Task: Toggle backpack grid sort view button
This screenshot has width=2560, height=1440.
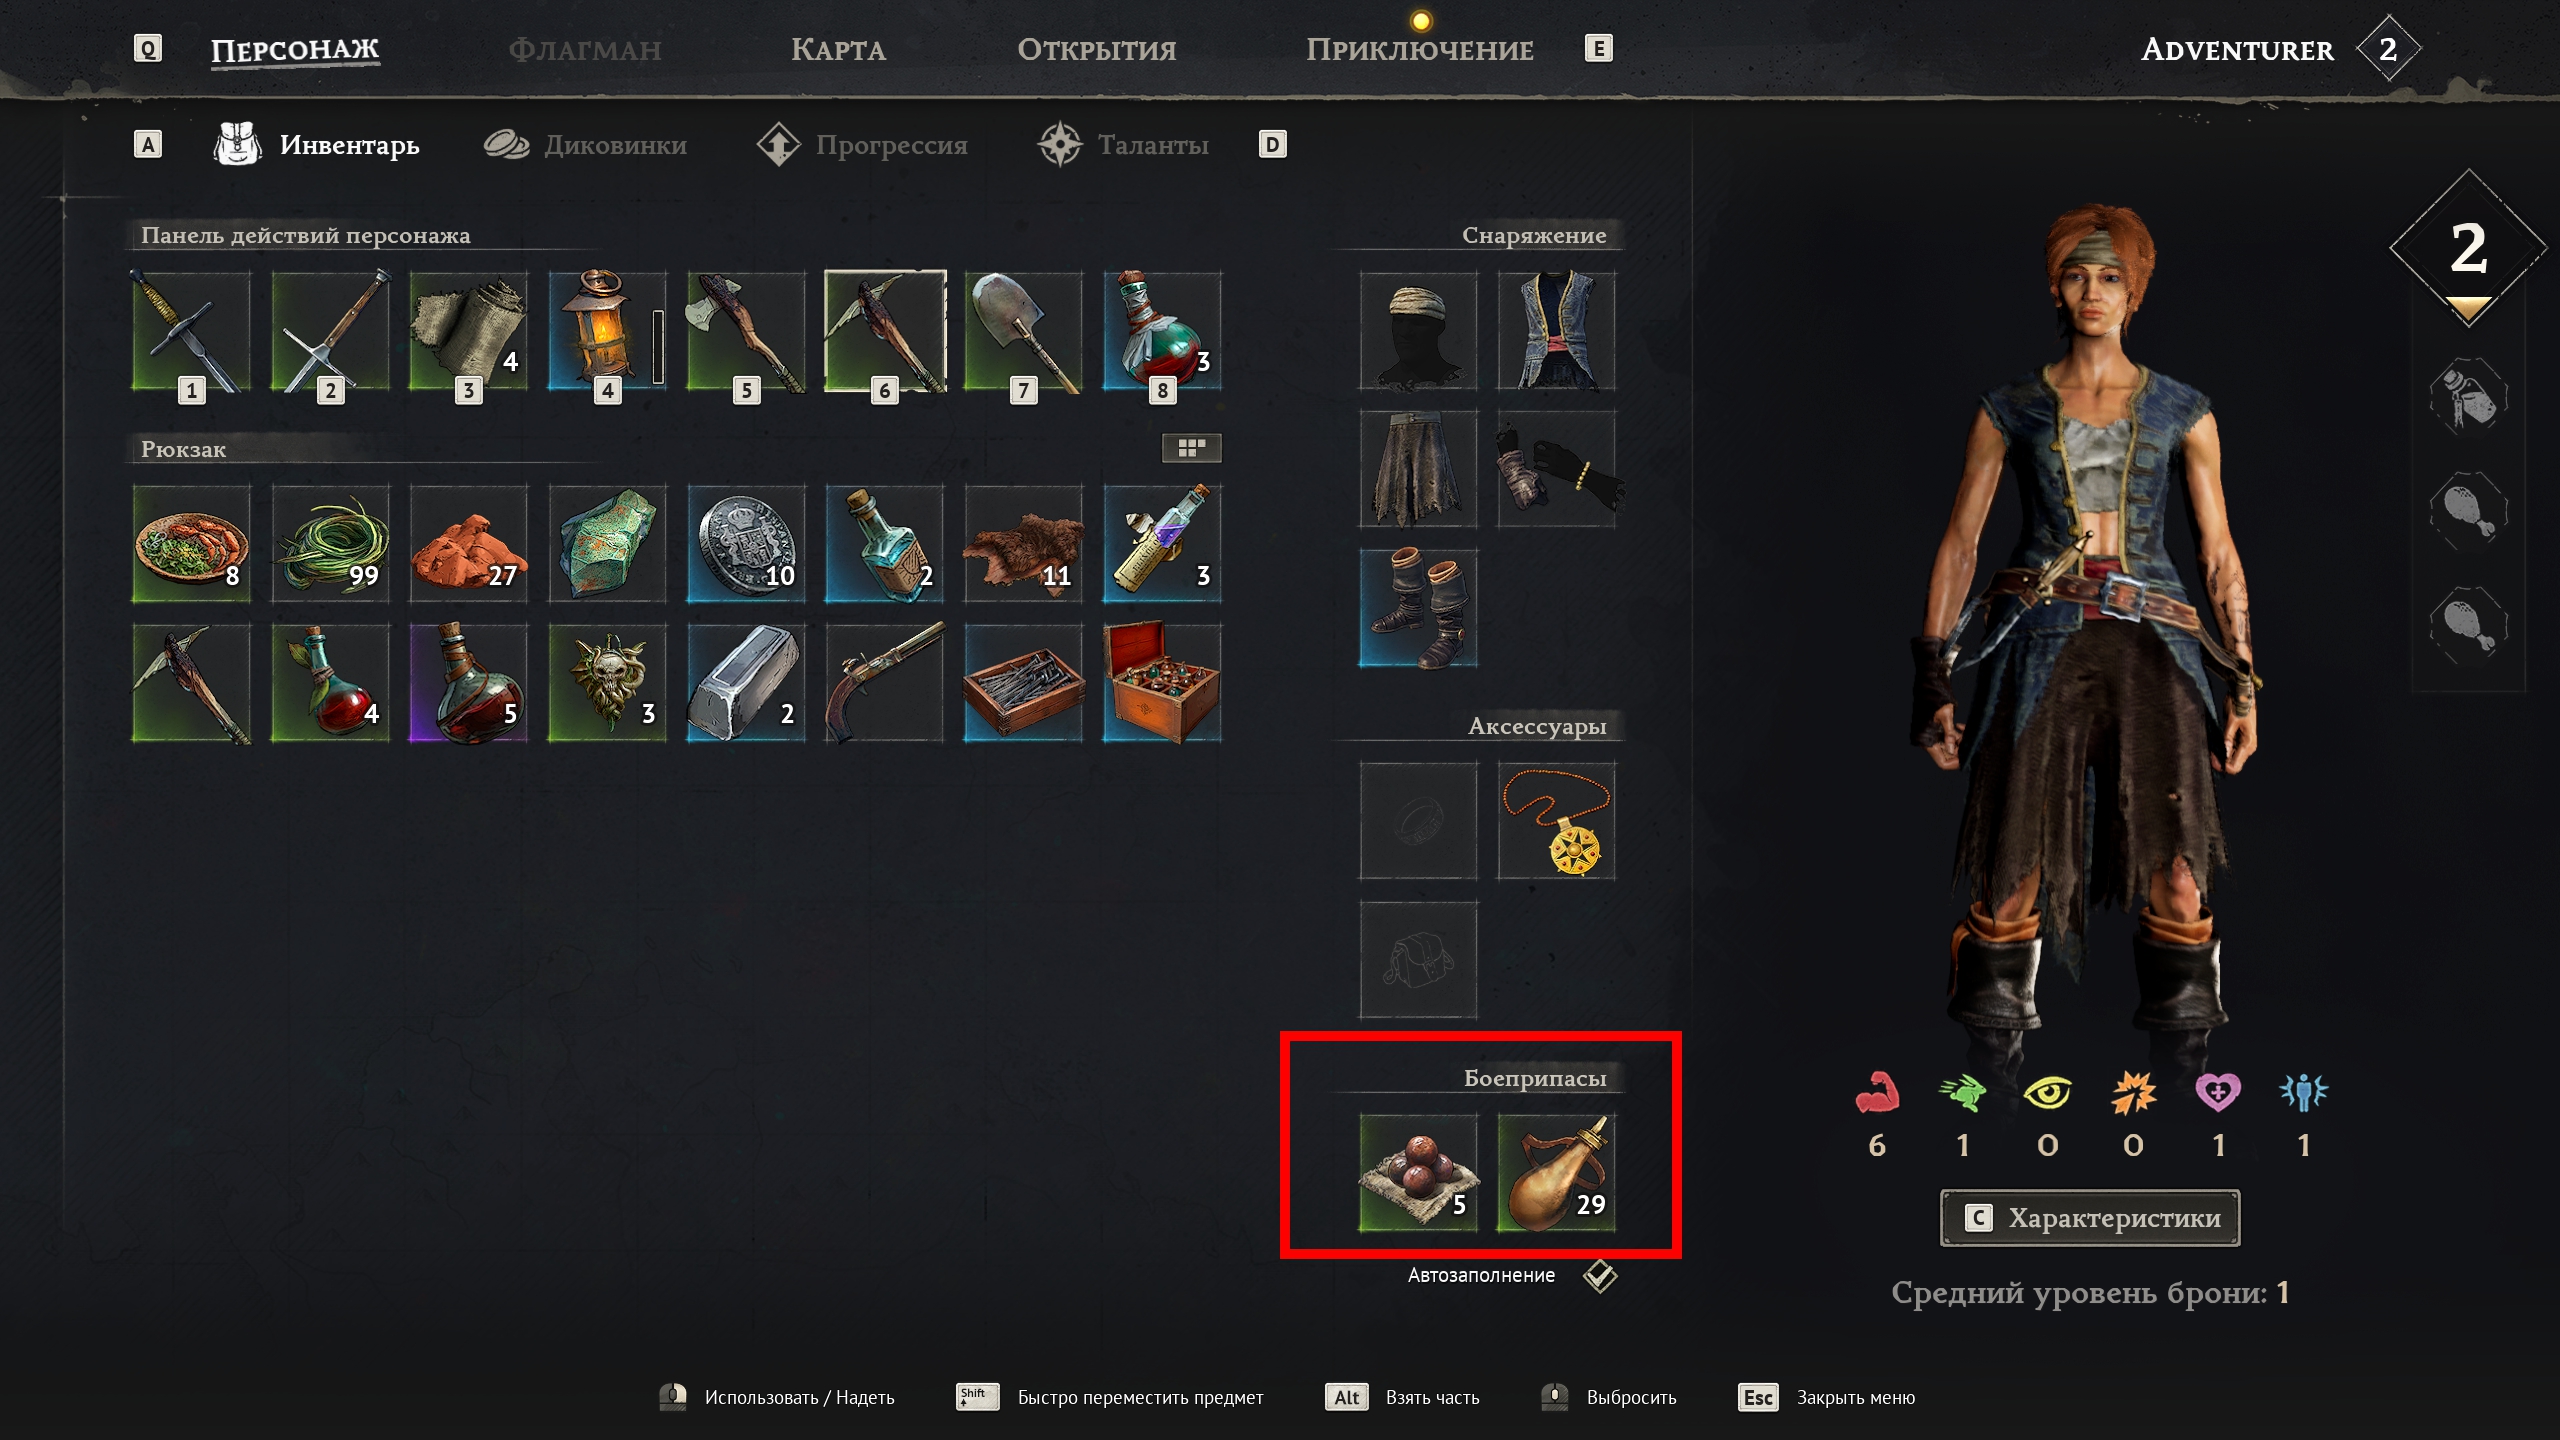Action: (1191, 448)
